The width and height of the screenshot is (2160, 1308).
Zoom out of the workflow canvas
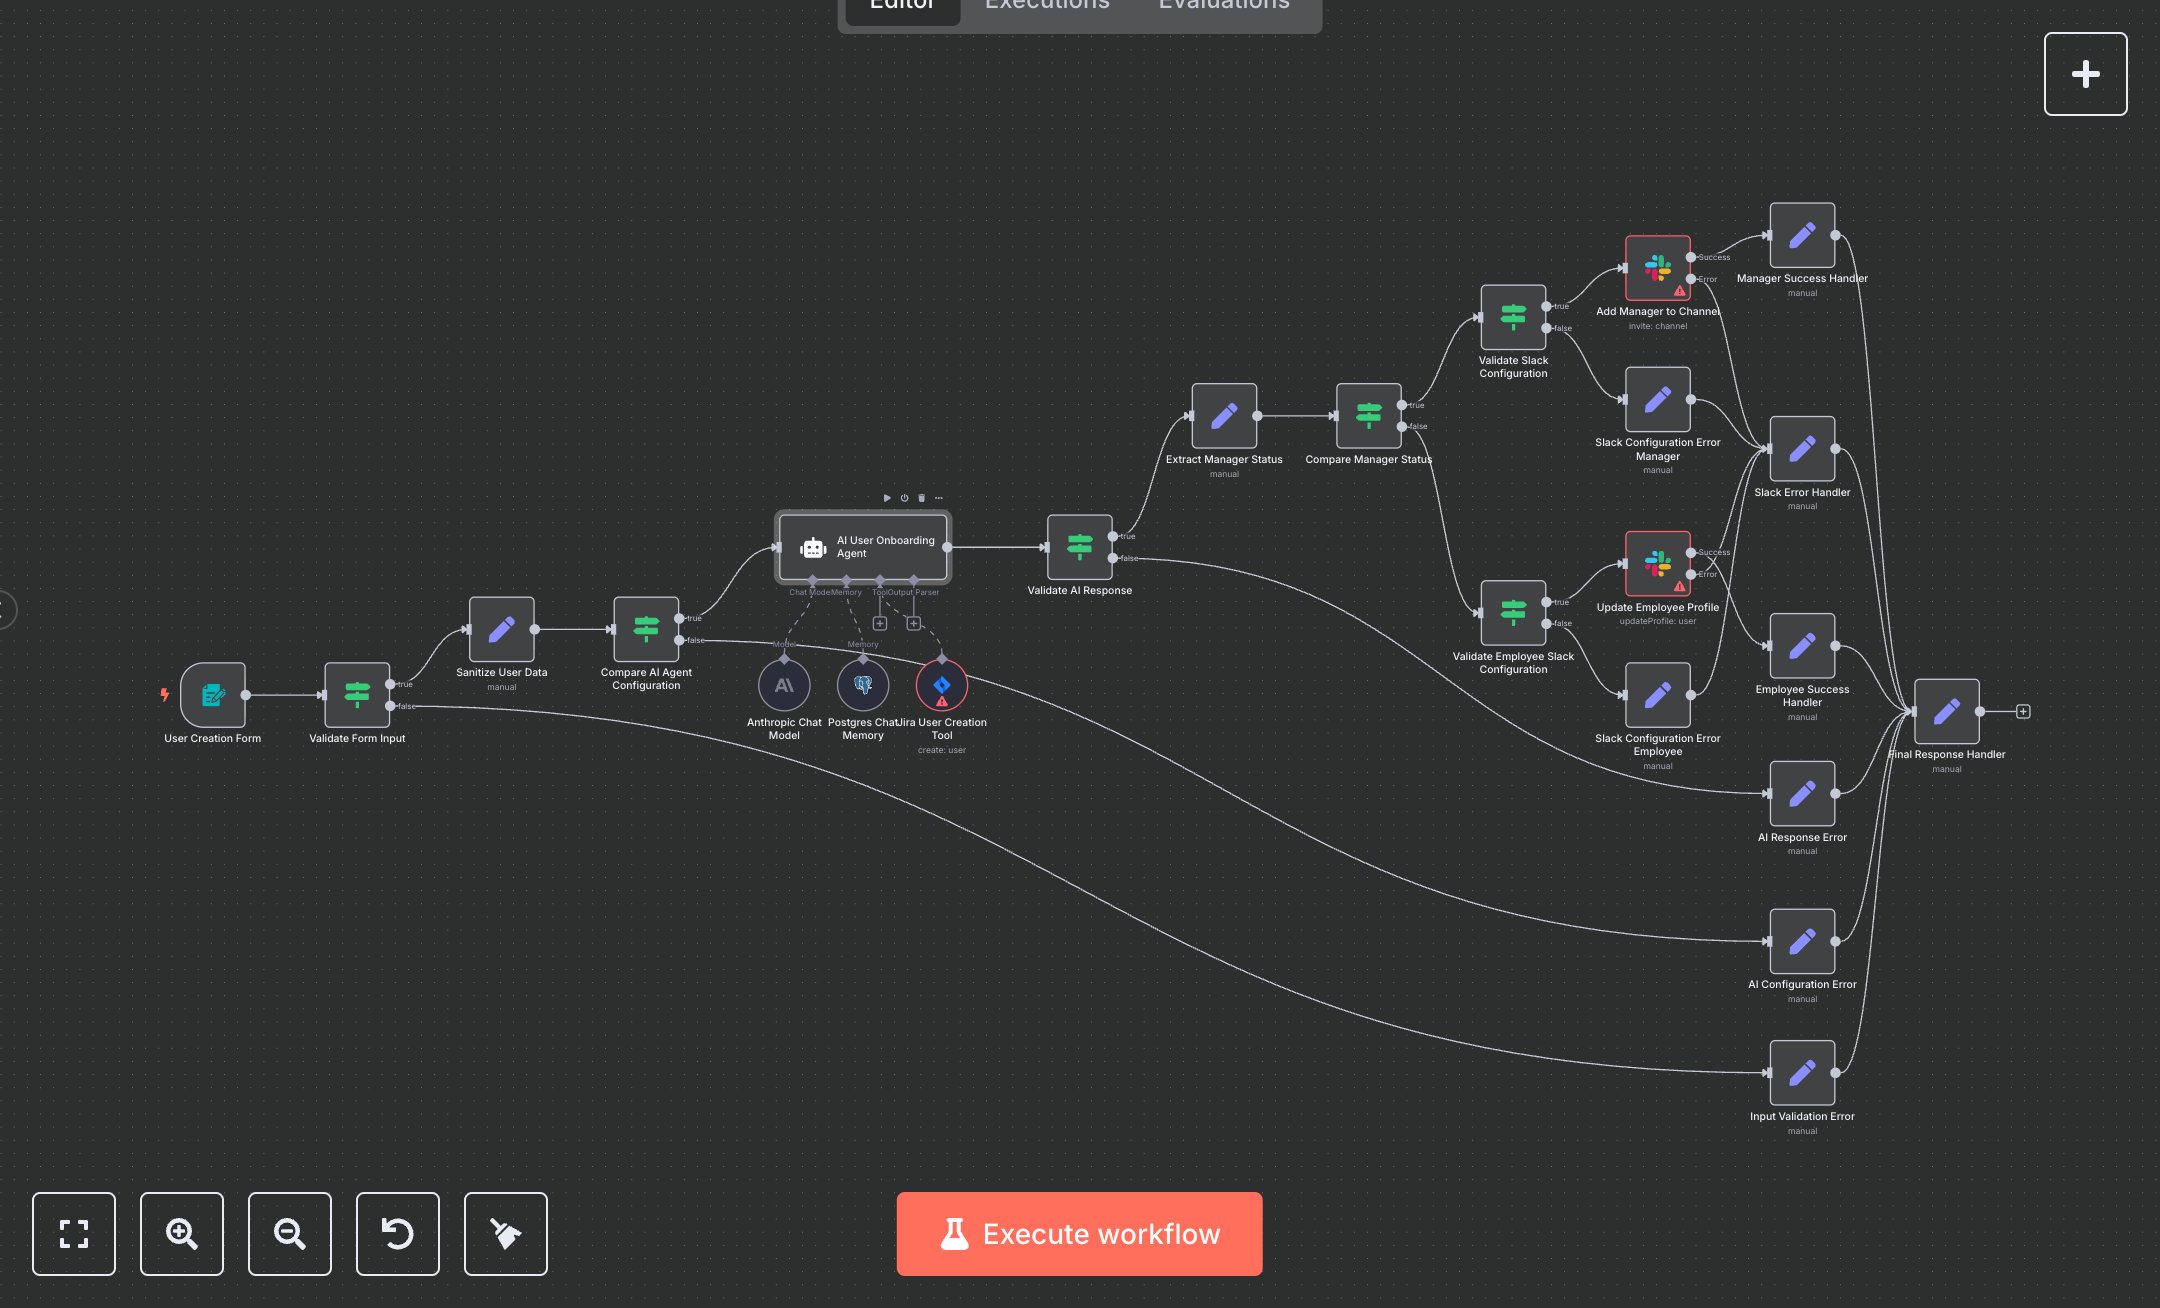pos(290,1233)
